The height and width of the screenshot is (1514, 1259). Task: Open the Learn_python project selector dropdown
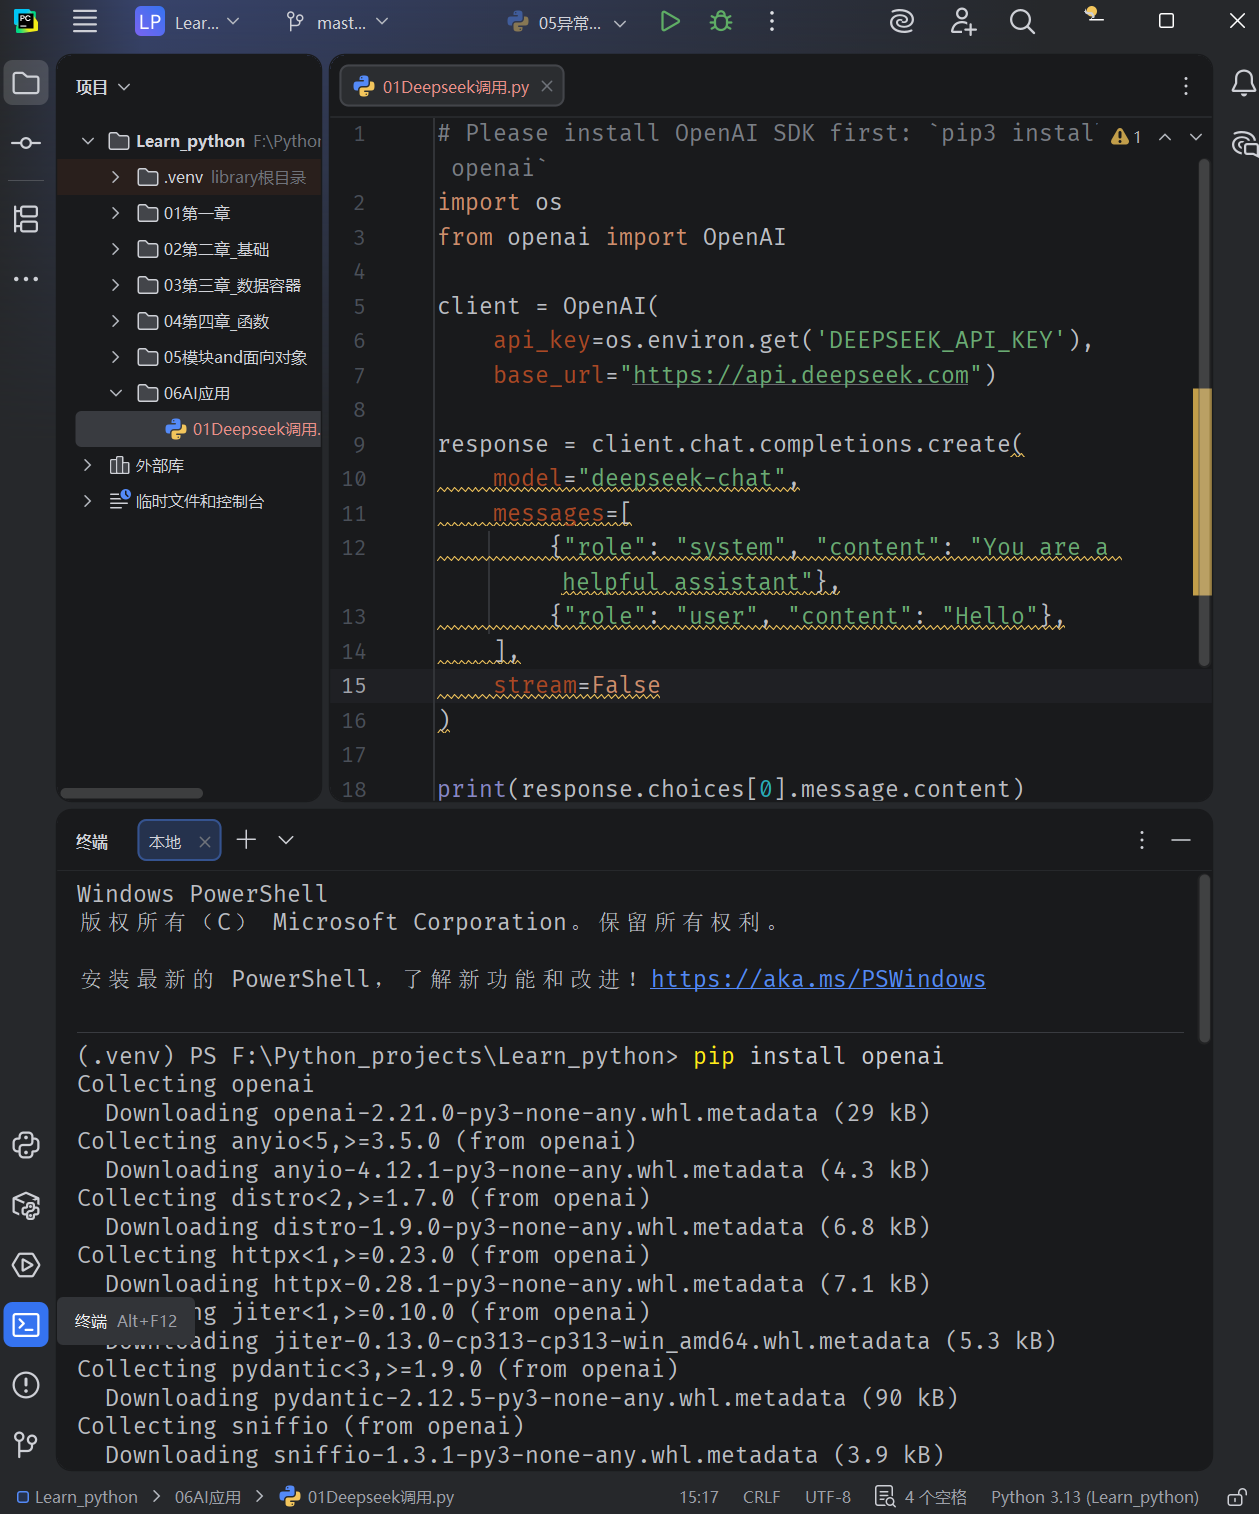point(188,22)
